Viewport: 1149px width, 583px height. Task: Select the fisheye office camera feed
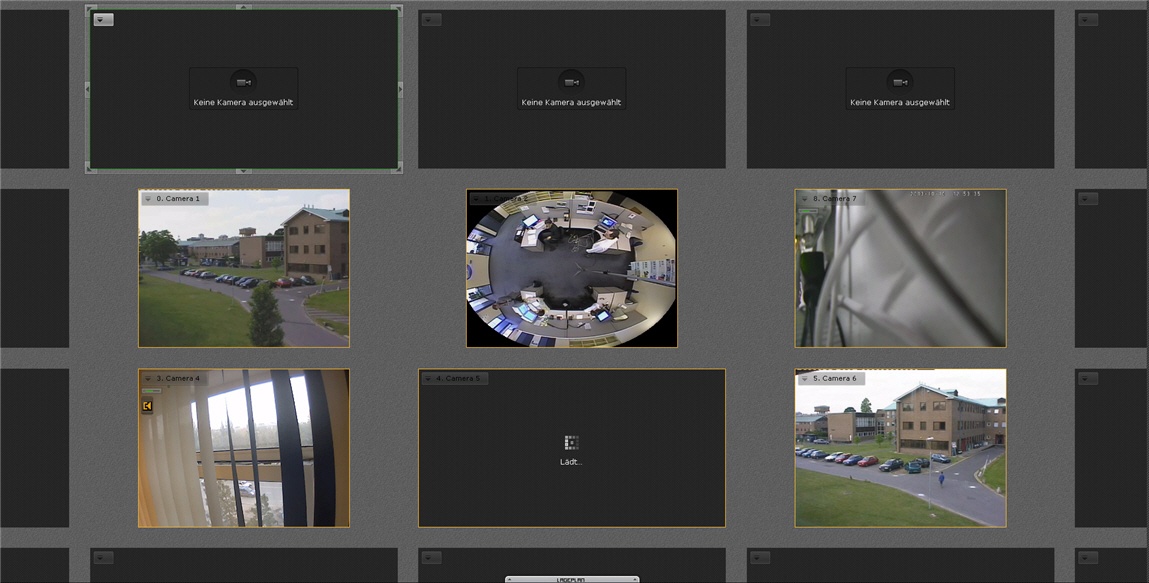[571, 268]
